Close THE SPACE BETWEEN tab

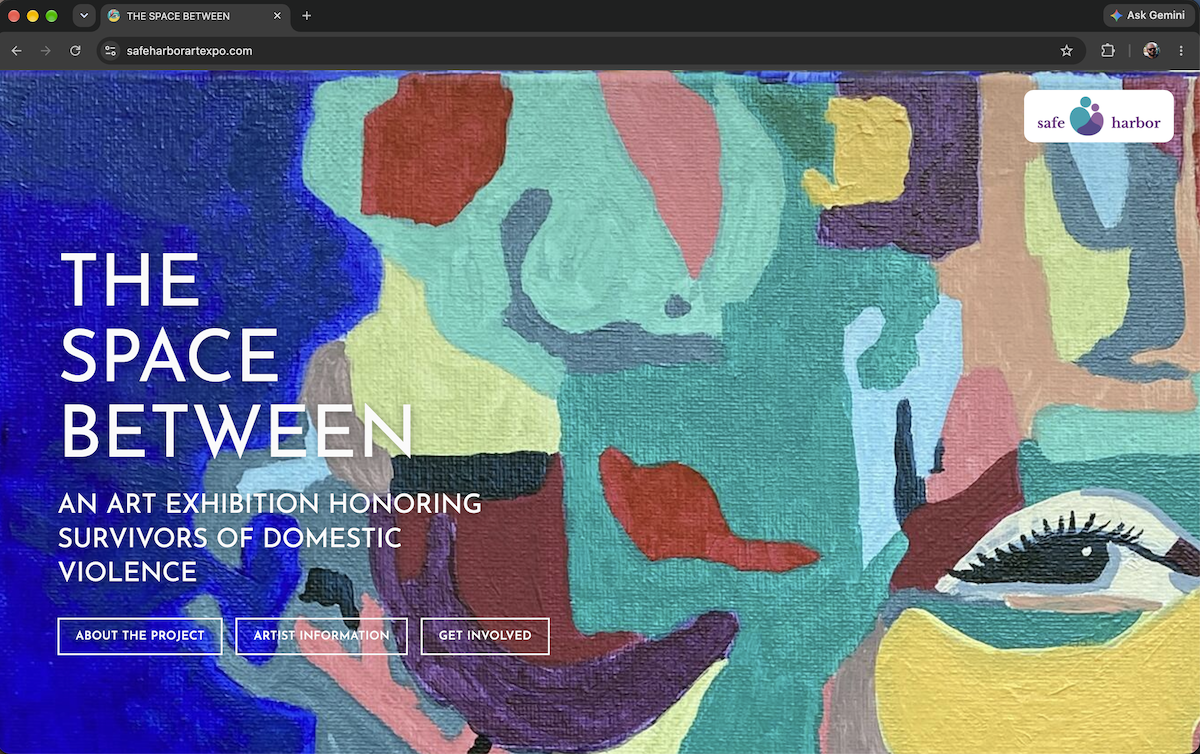pyautogui.click(x=277, y=16)
